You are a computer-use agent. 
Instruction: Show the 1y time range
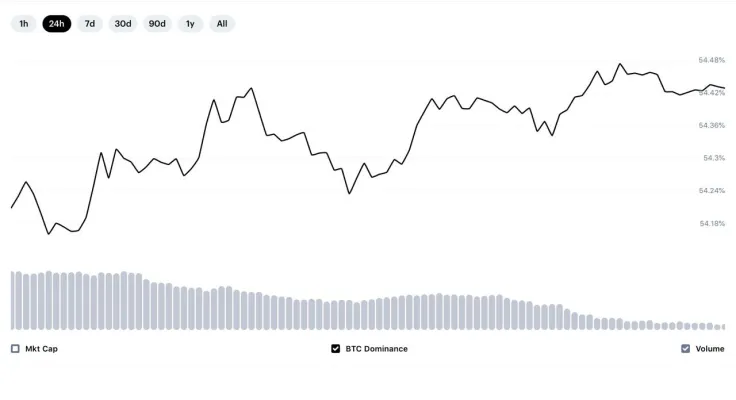click(x=190, y=23)
